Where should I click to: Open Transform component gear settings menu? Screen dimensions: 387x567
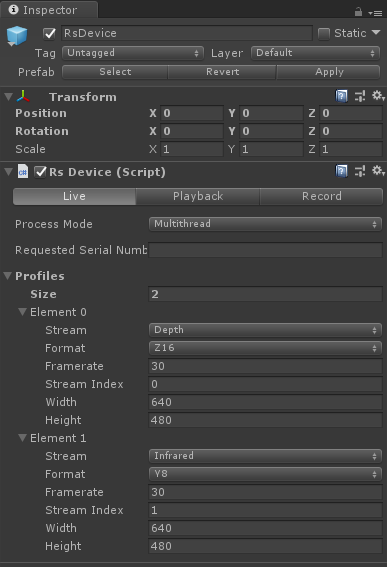[x=378, y=96]
